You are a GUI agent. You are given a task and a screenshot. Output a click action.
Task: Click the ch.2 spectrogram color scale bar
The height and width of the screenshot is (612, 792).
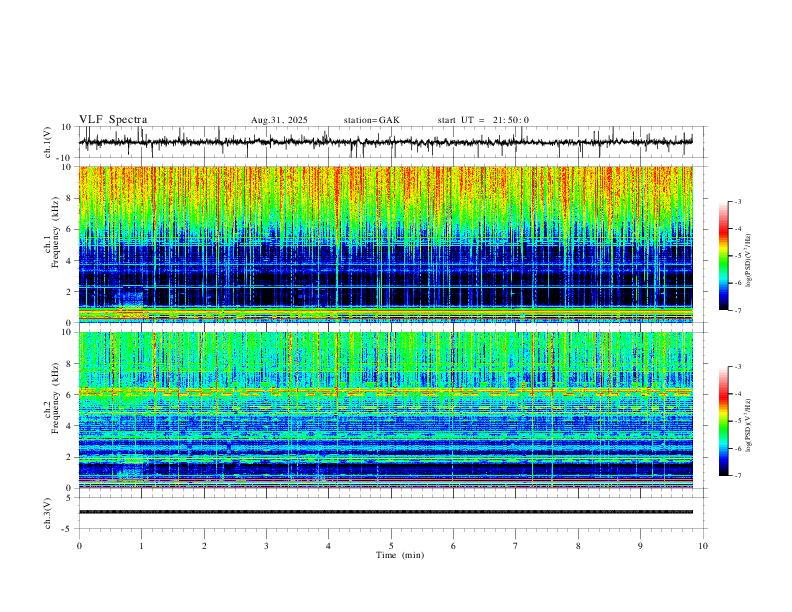coord(723,421)
